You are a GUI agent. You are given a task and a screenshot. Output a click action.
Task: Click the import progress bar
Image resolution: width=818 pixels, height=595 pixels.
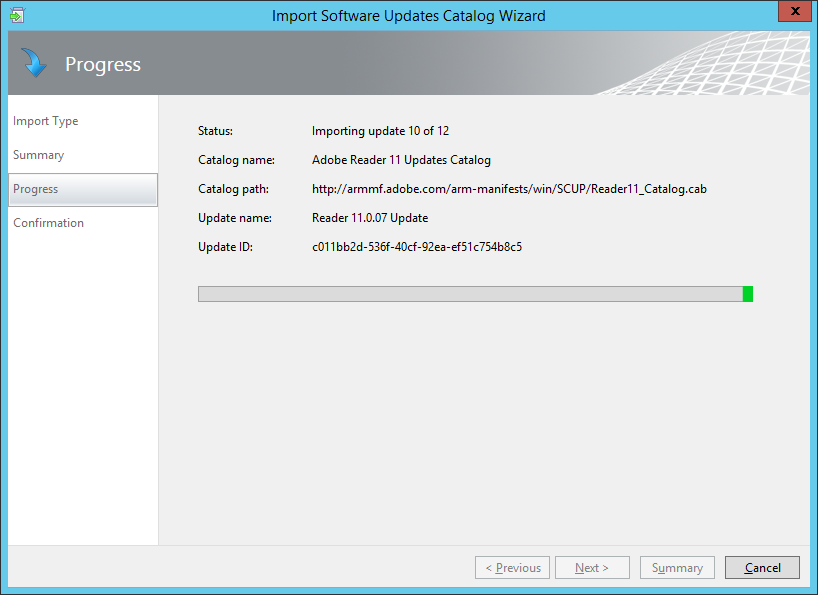point(475,294)
